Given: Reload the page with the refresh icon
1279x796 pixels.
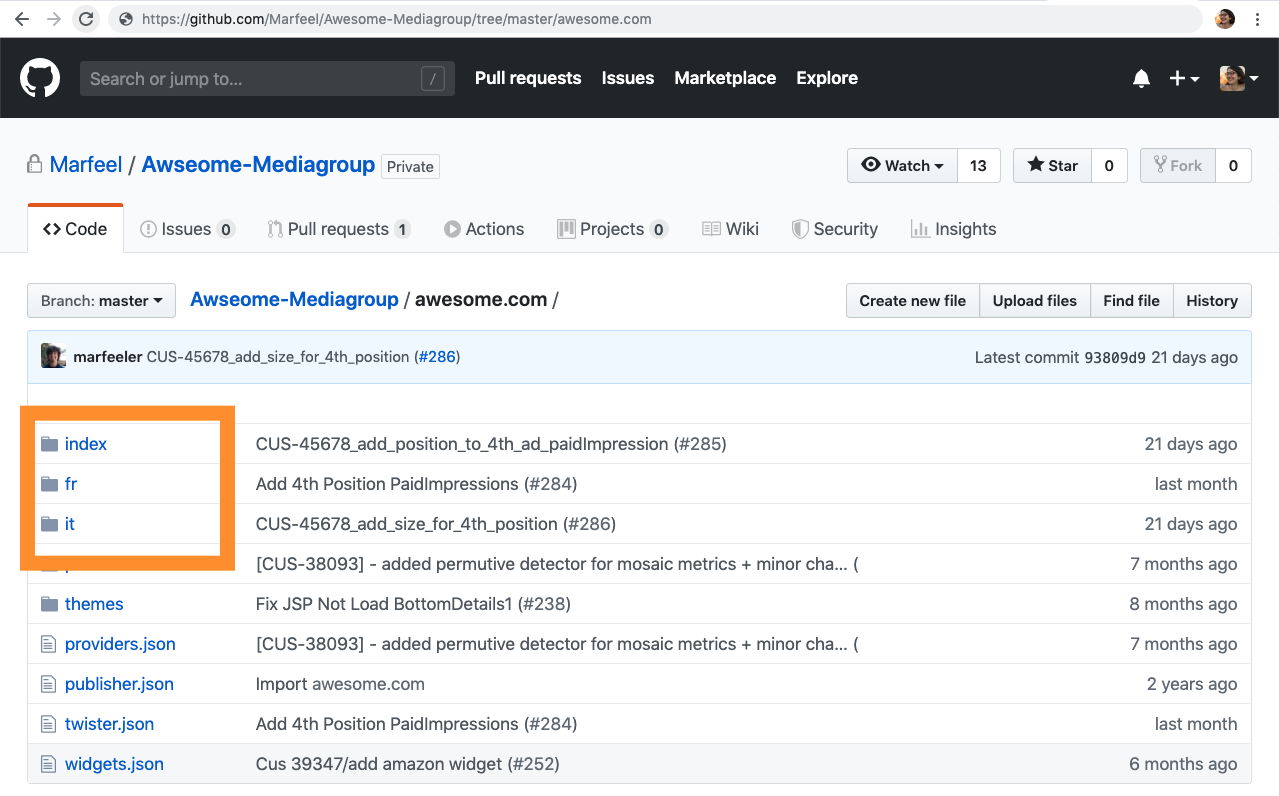Looking at the screenshot, I should coord(87,19).
